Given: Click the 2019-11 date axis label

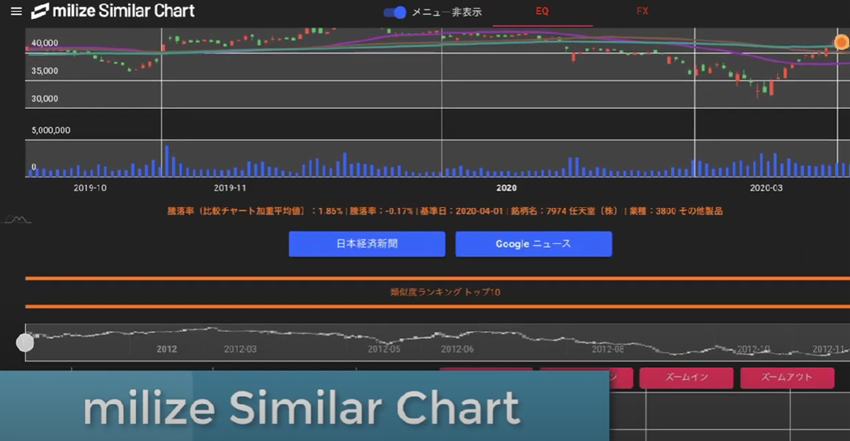Looking at the screenshot, I should [x=230, y=188].
